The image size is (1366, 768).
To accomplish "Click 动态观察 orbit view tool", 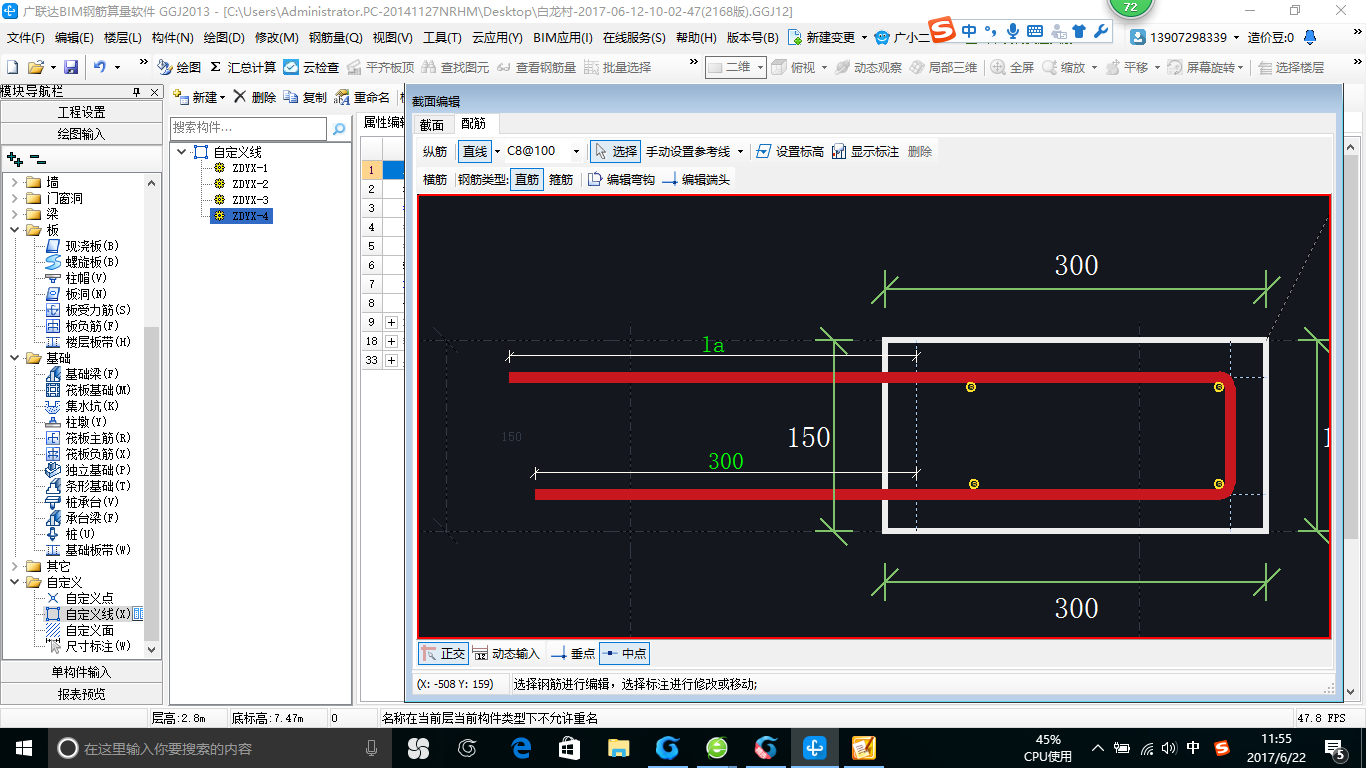I will (868, 67).
